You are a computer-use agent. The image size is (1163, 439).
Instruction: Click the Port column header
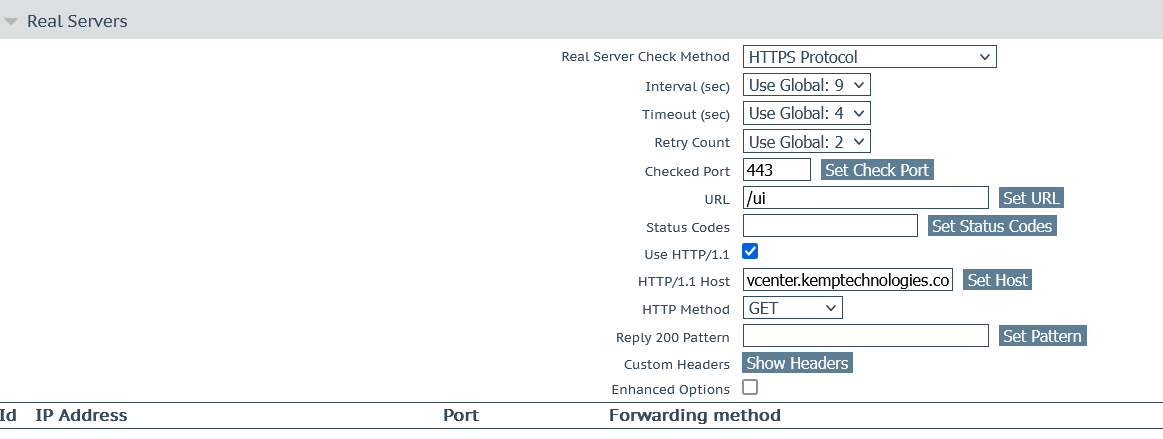(461, 415)
